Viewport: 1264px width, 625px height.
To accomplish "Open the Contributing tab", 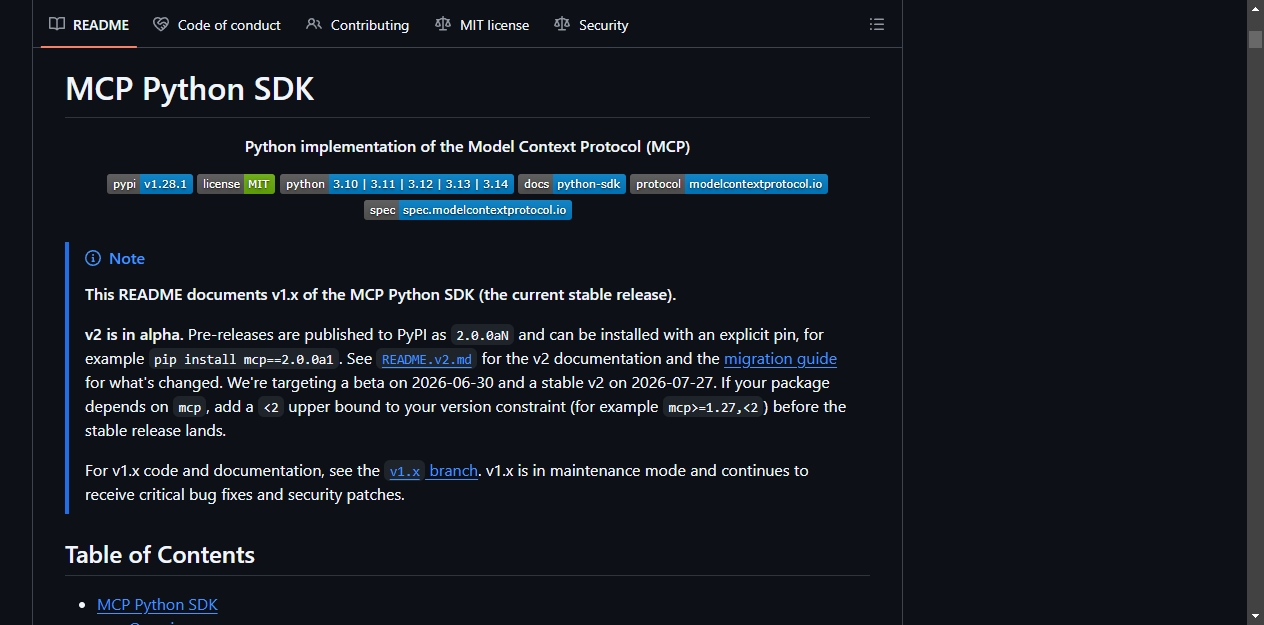I will coord(358,25).
